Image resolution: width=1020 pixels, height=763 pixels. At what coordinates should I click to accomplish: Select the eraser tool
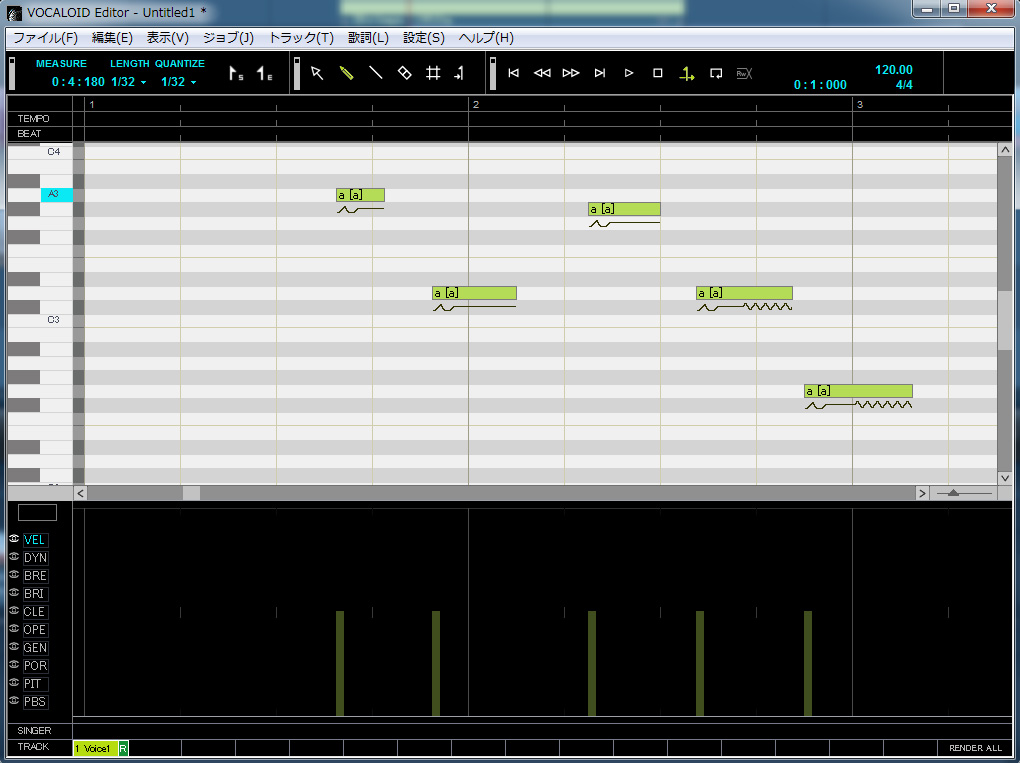[404, 73]
